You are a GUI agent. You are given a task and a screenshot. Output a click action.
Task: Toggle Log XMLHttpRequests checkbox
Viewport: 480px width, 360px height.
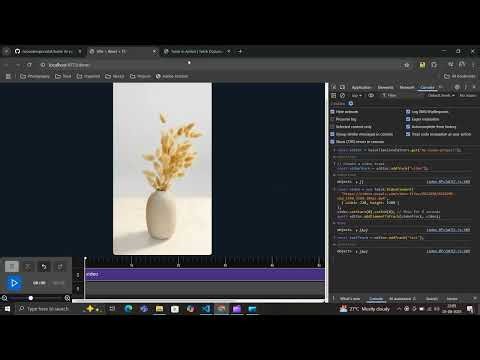coord(408,112)
